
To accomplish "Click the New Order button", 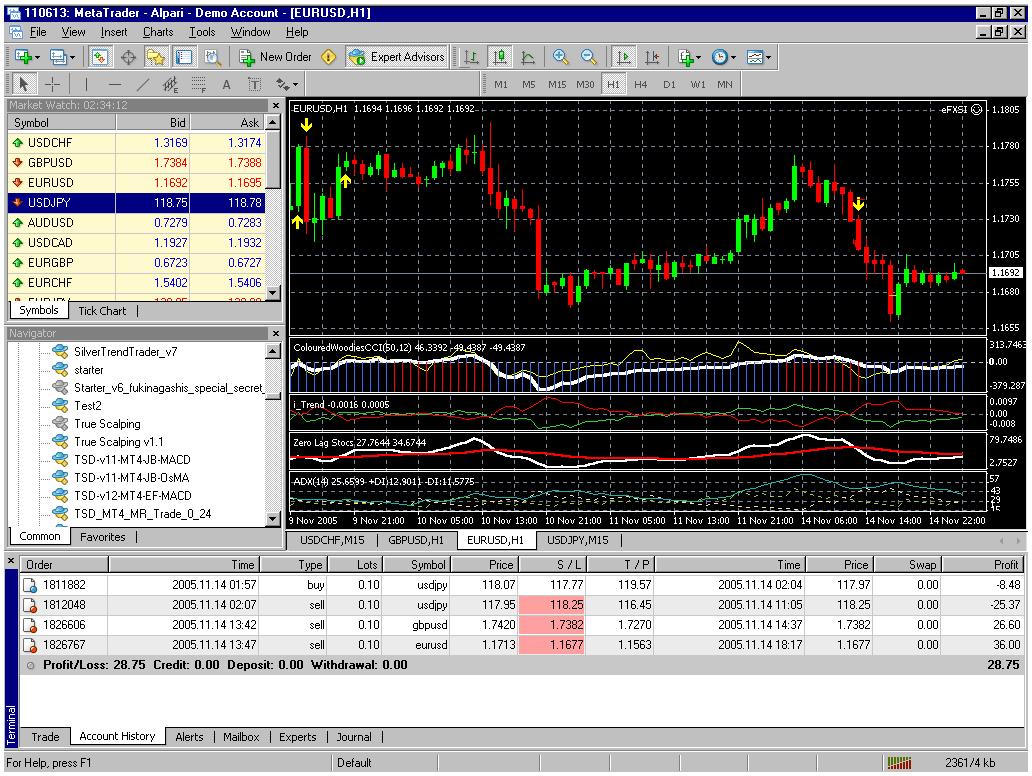I will pyautogui.click(x=275, y=57).
